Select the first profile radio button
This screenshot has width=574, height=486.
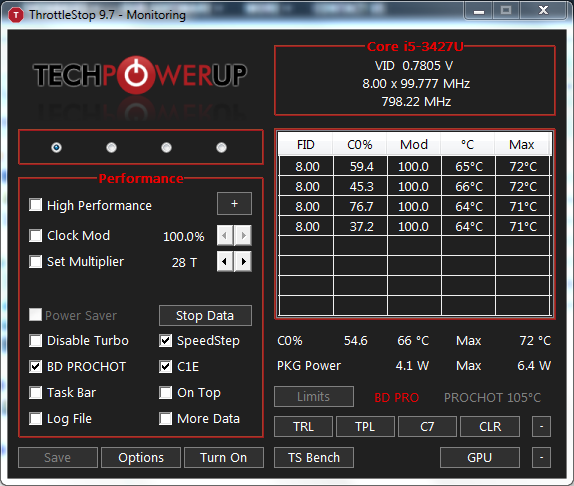(56, 147)
